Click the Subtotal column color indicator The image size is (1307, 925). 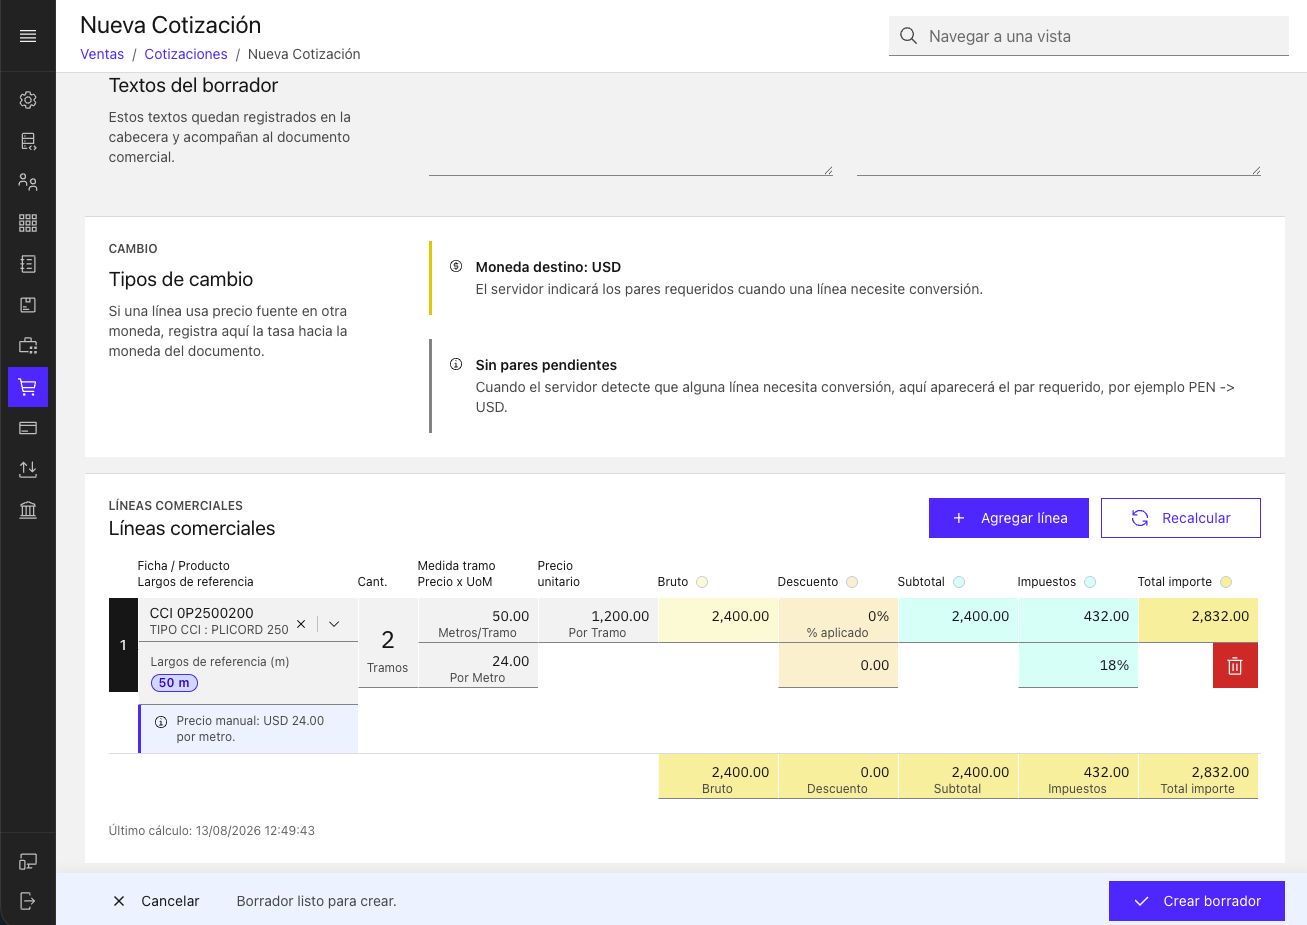pos(959,582)
